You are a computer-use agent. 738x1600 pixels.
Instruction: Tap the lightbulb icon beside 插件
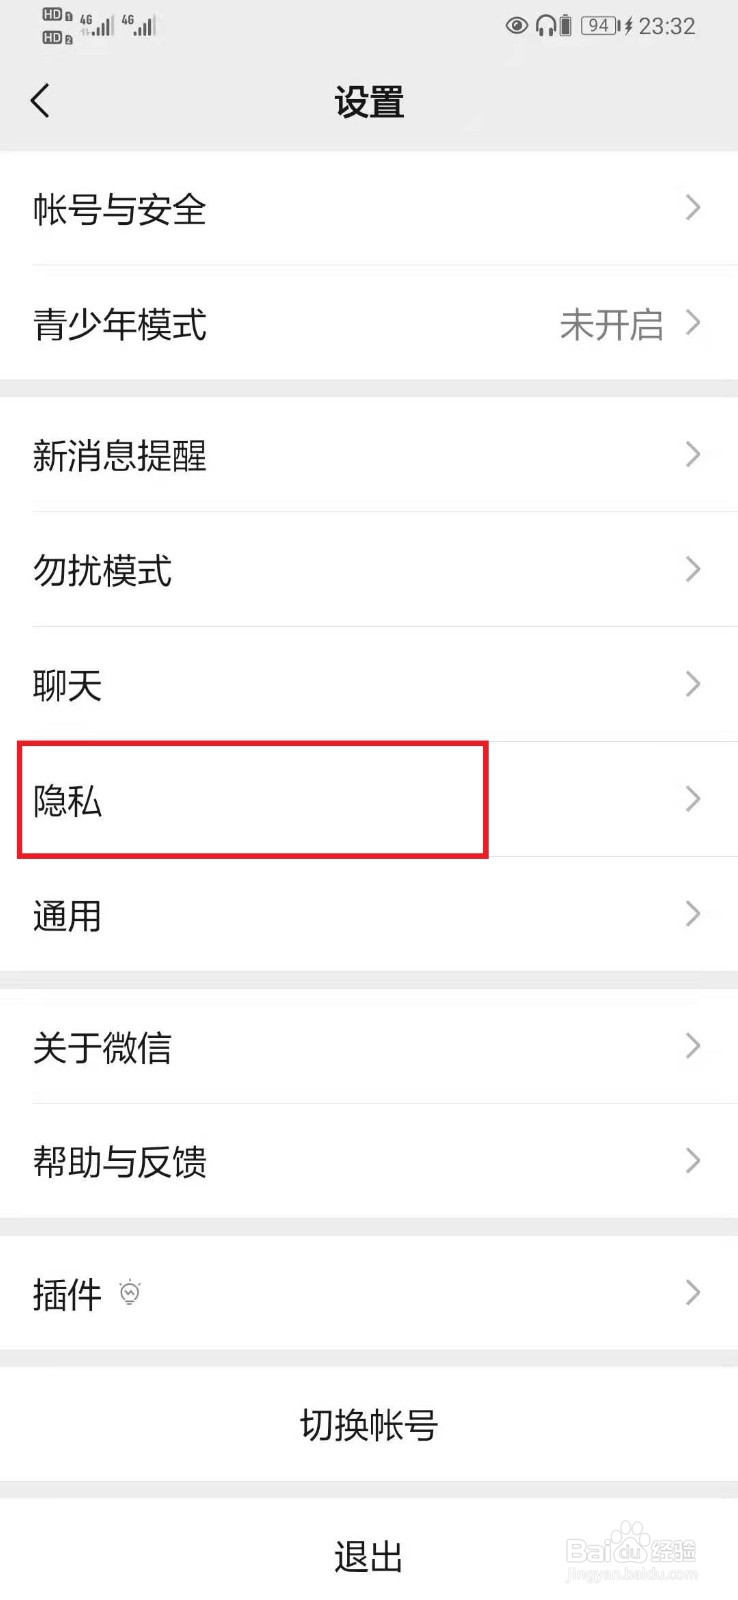[x=130, y=1292]
